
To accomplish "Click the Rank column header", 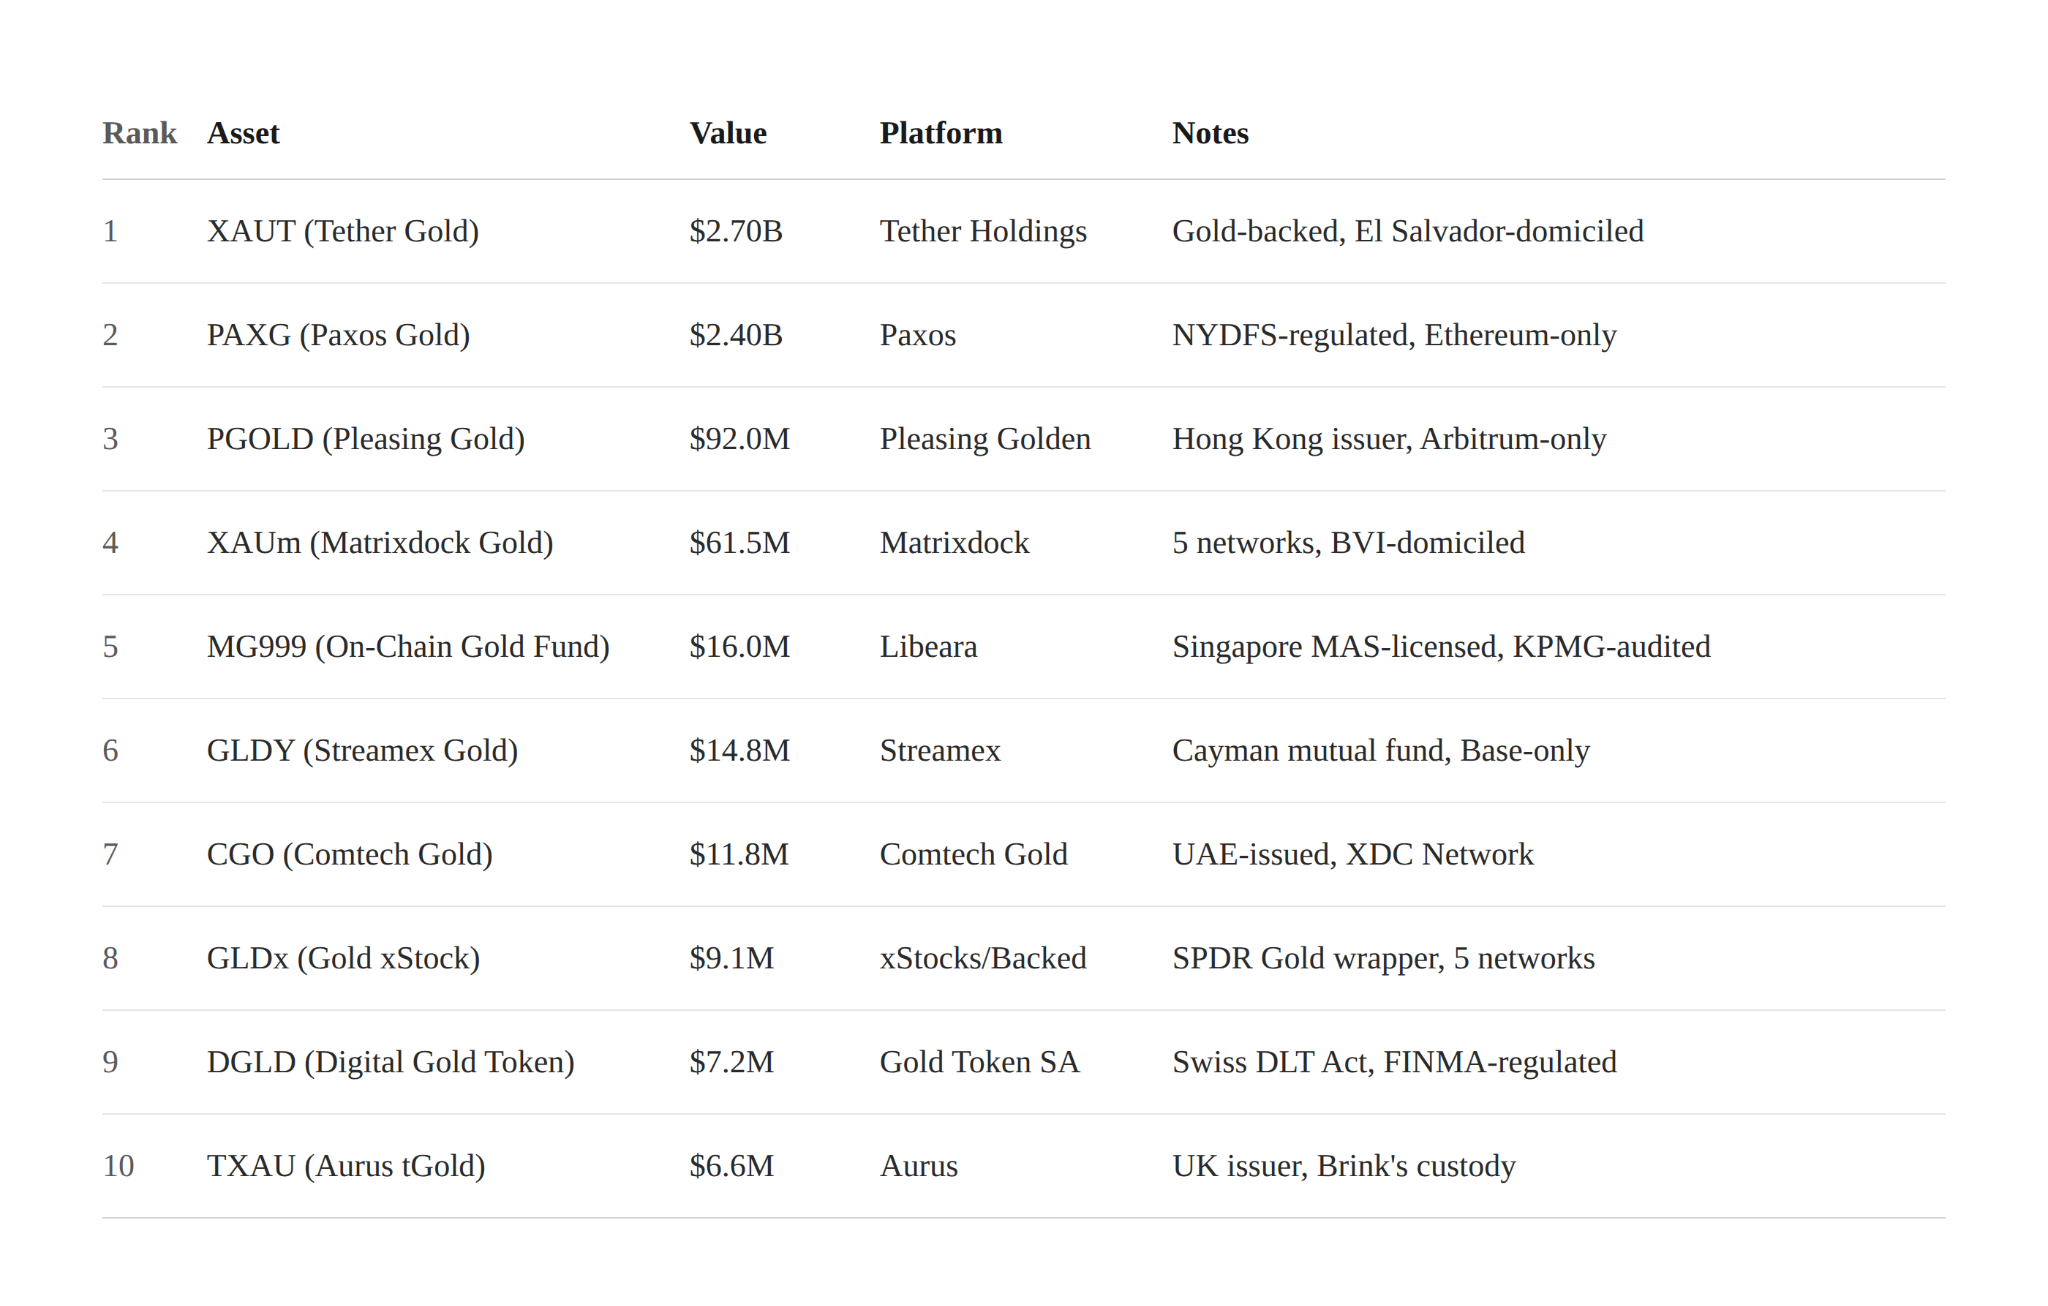I will (x=139, y=133).
